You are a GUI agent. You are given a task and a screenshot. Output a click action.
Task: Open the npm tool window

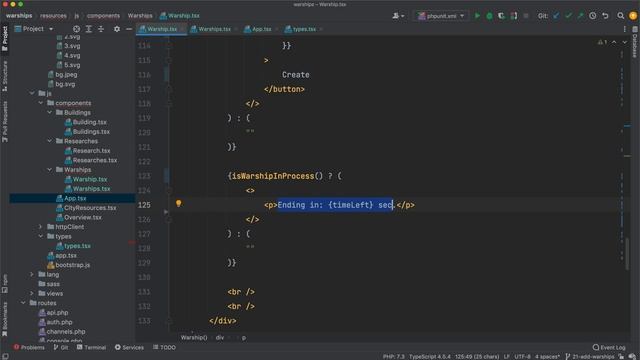click(x=5, y=283)
